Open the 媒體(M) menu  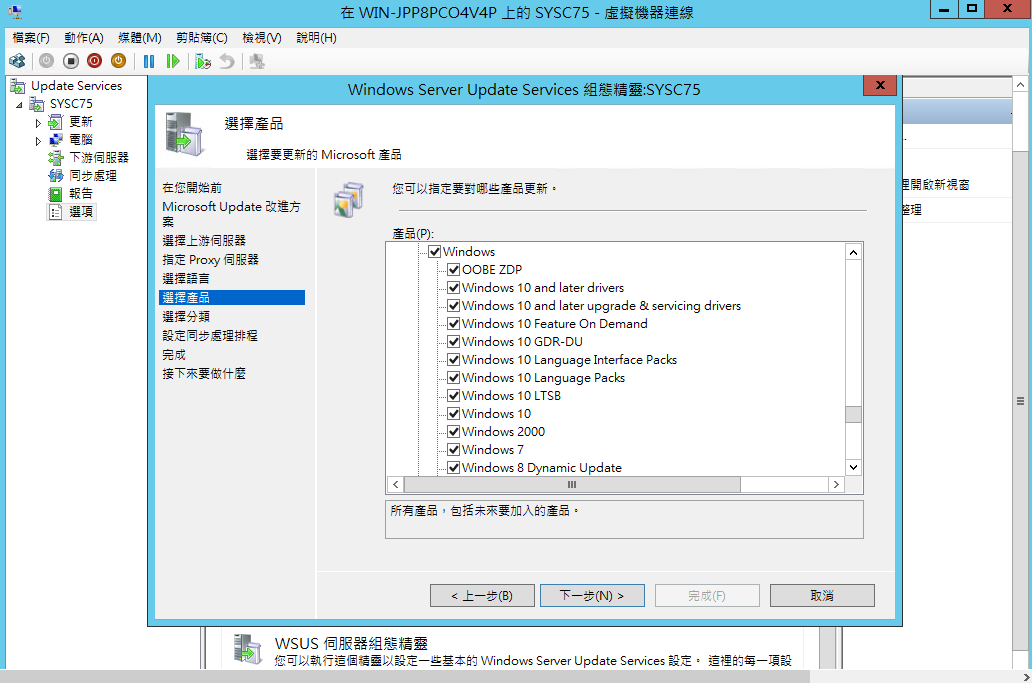140,38
